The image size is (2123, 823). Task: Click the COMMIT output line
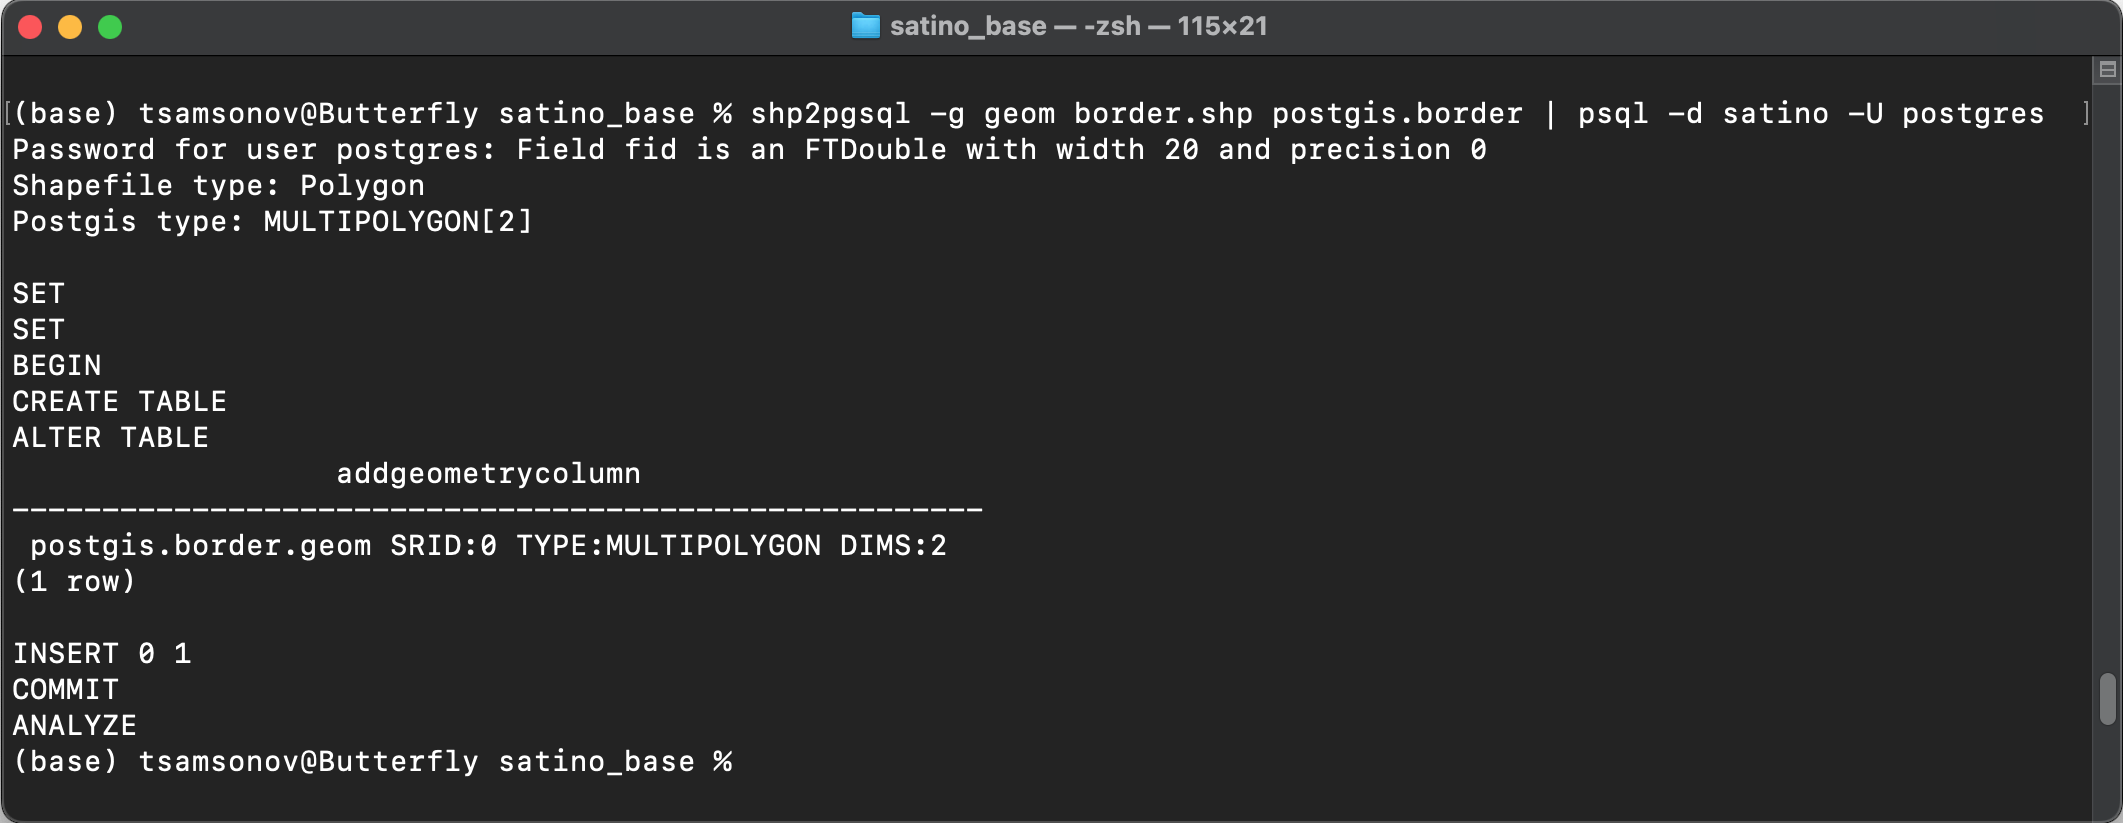[65, 690]
